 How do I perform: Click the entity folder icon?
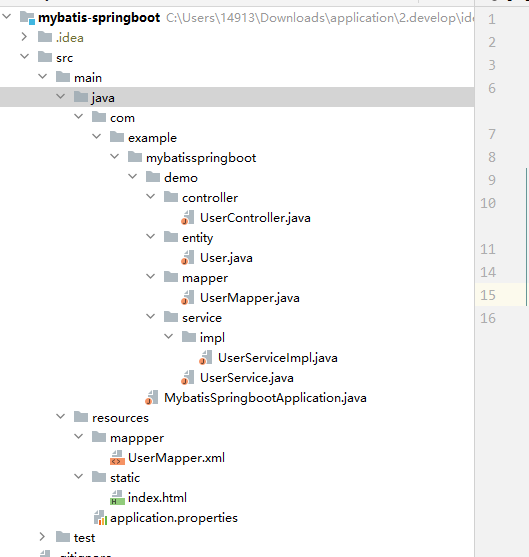(x=171, y=237)
